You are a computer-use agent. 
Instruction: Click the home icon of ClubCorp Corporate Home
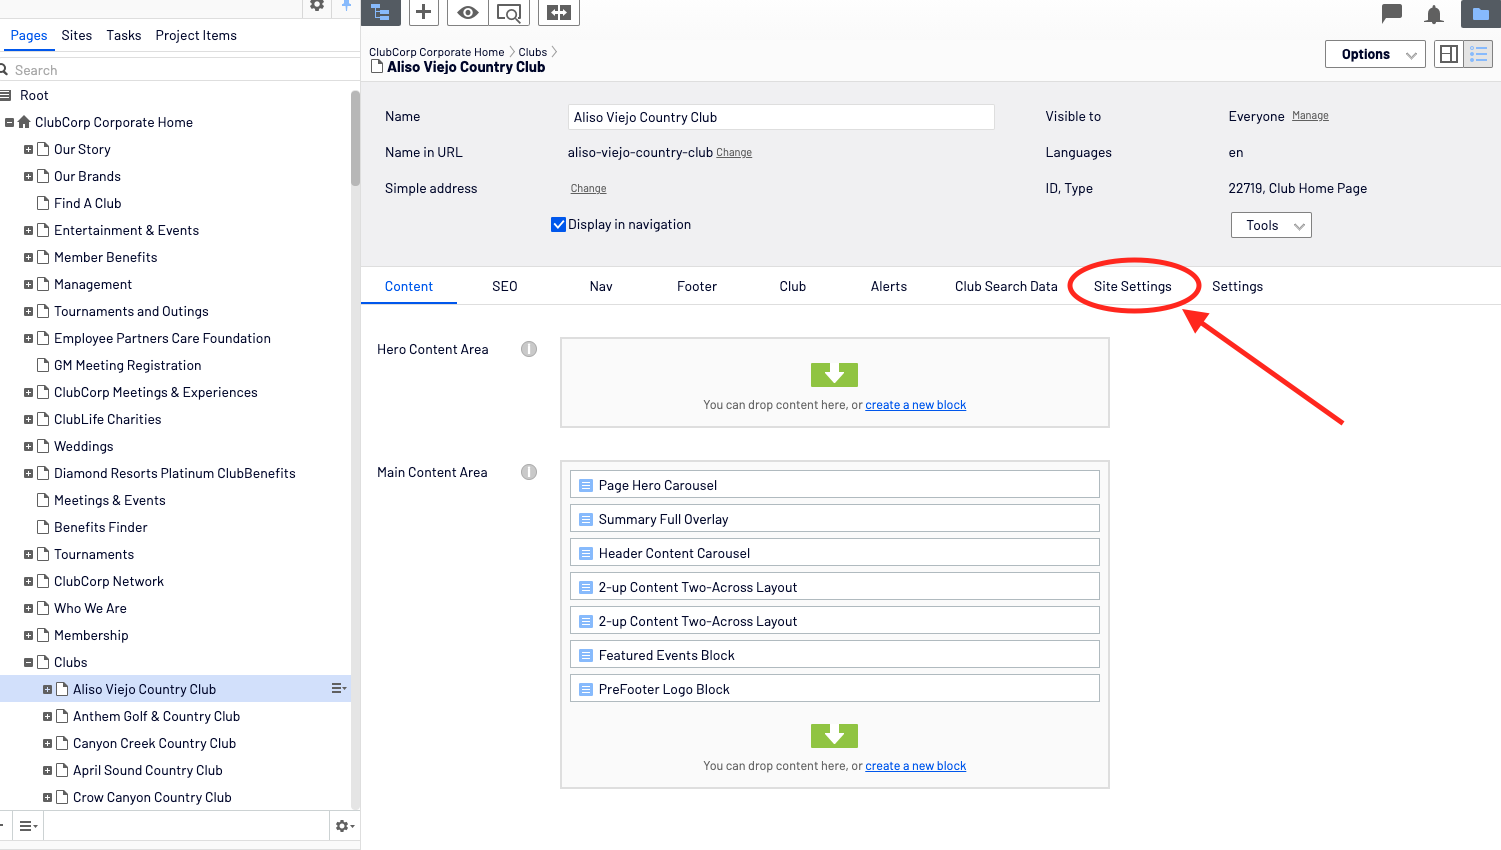(x=24, y=122)
